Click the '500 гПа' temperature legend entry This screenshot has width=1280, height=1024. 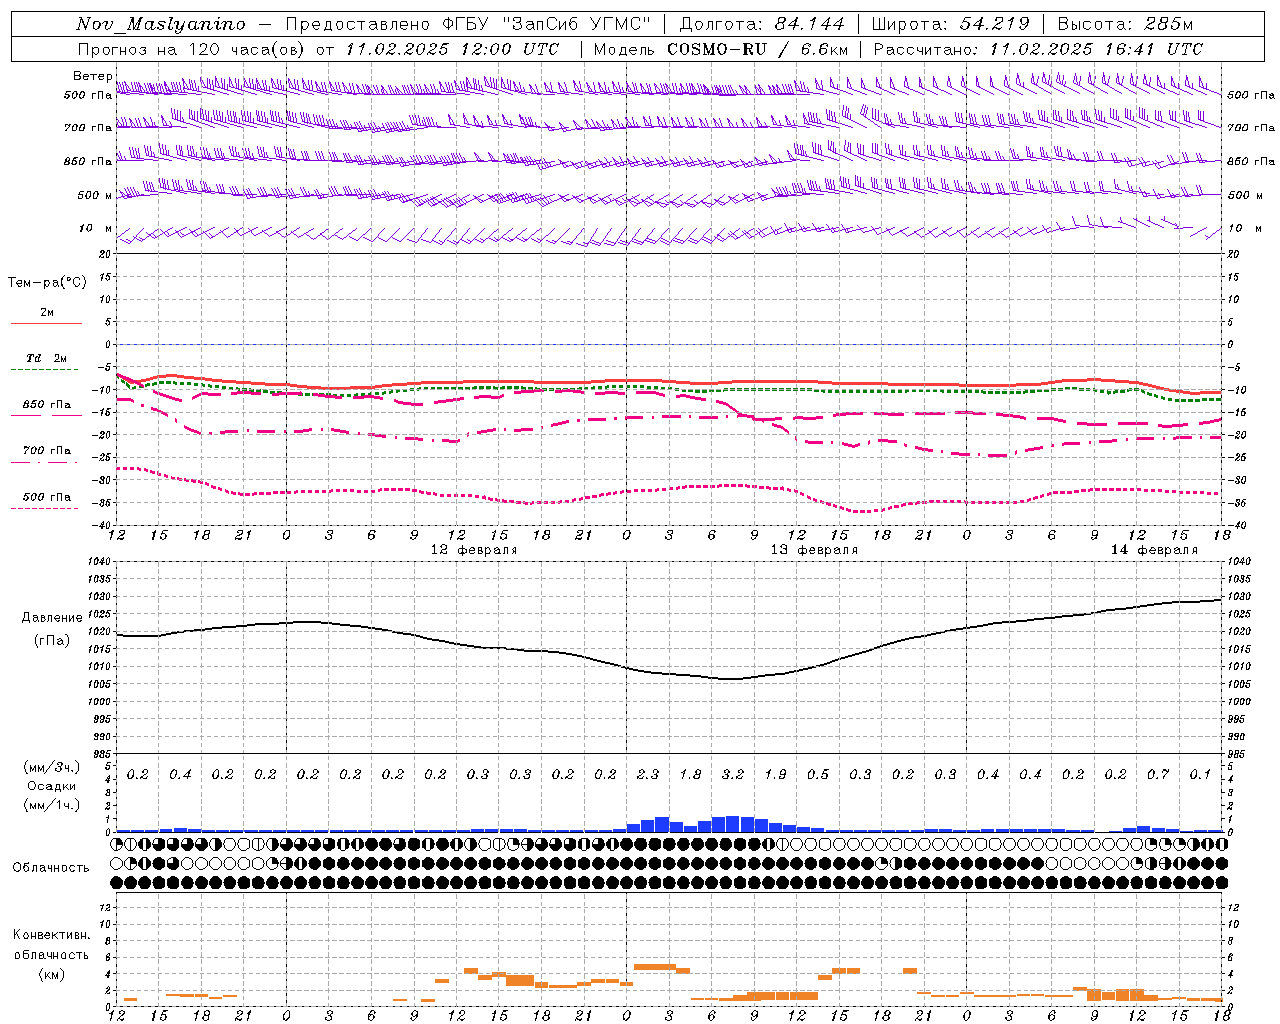click(46, 497)
